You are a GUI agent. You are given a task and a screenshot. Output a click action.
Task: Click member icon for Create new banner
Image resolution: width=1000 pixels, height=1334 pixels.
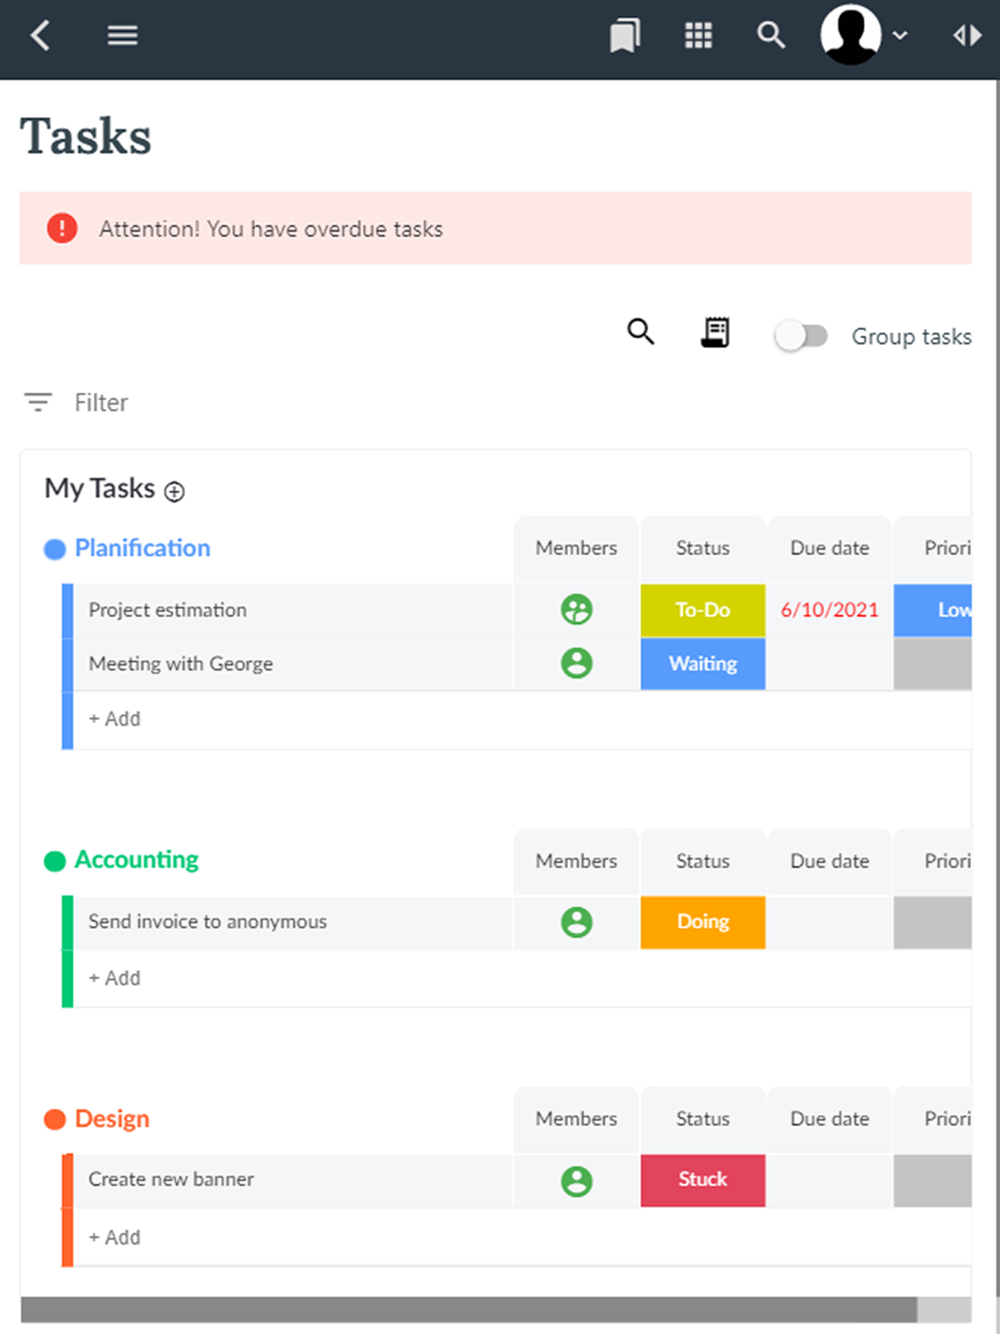coord(577,1181)
